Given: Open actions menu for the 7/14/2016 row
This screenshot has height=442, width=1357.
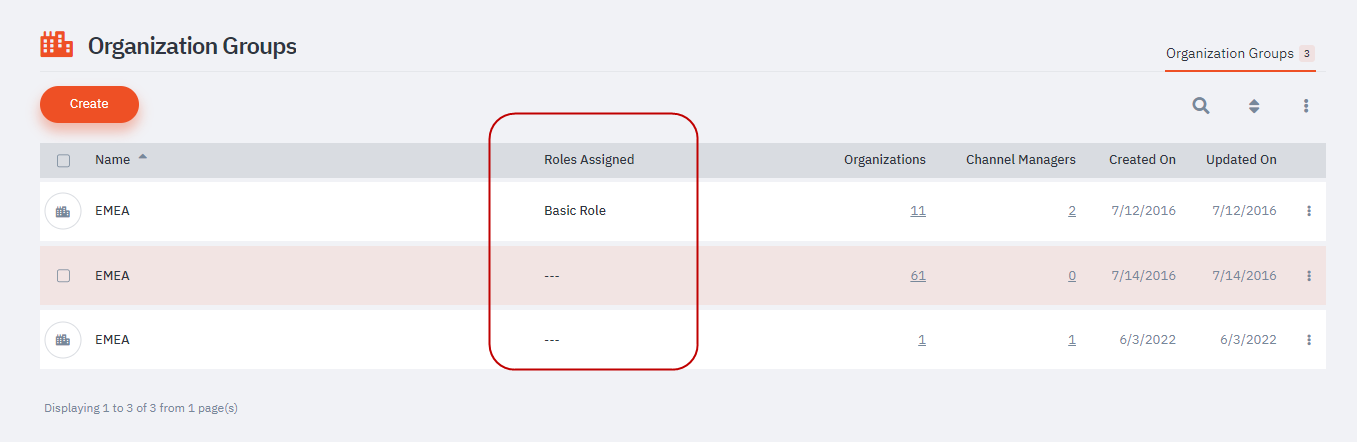Looking at the screenshot, I should pos(1309,276).
